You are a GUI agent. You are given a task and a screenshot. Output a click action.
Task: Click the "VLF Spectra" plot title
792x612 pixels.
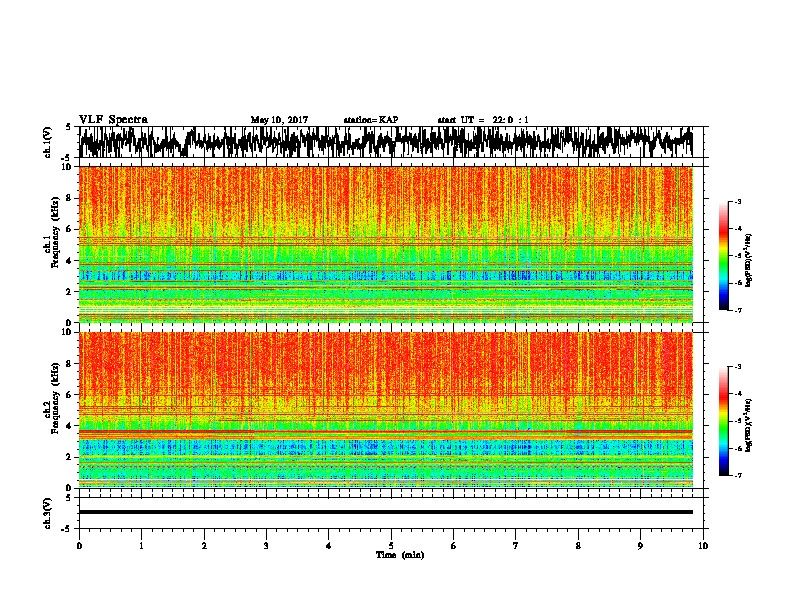tap(113, 120)
